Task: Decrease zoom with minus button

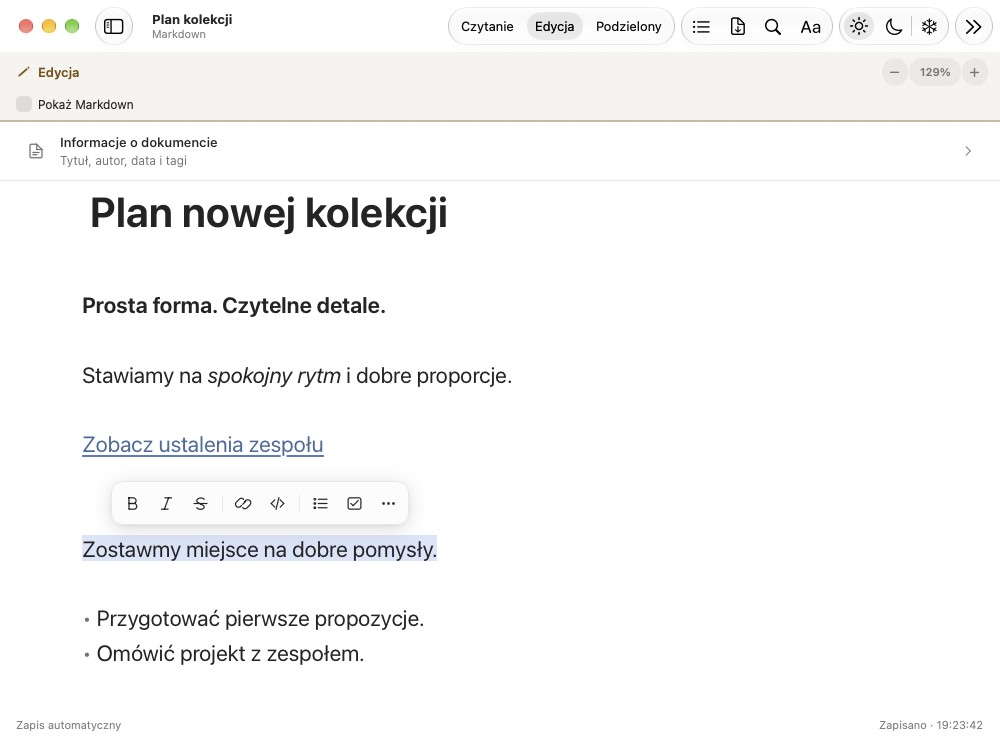Action: point(895,72)
